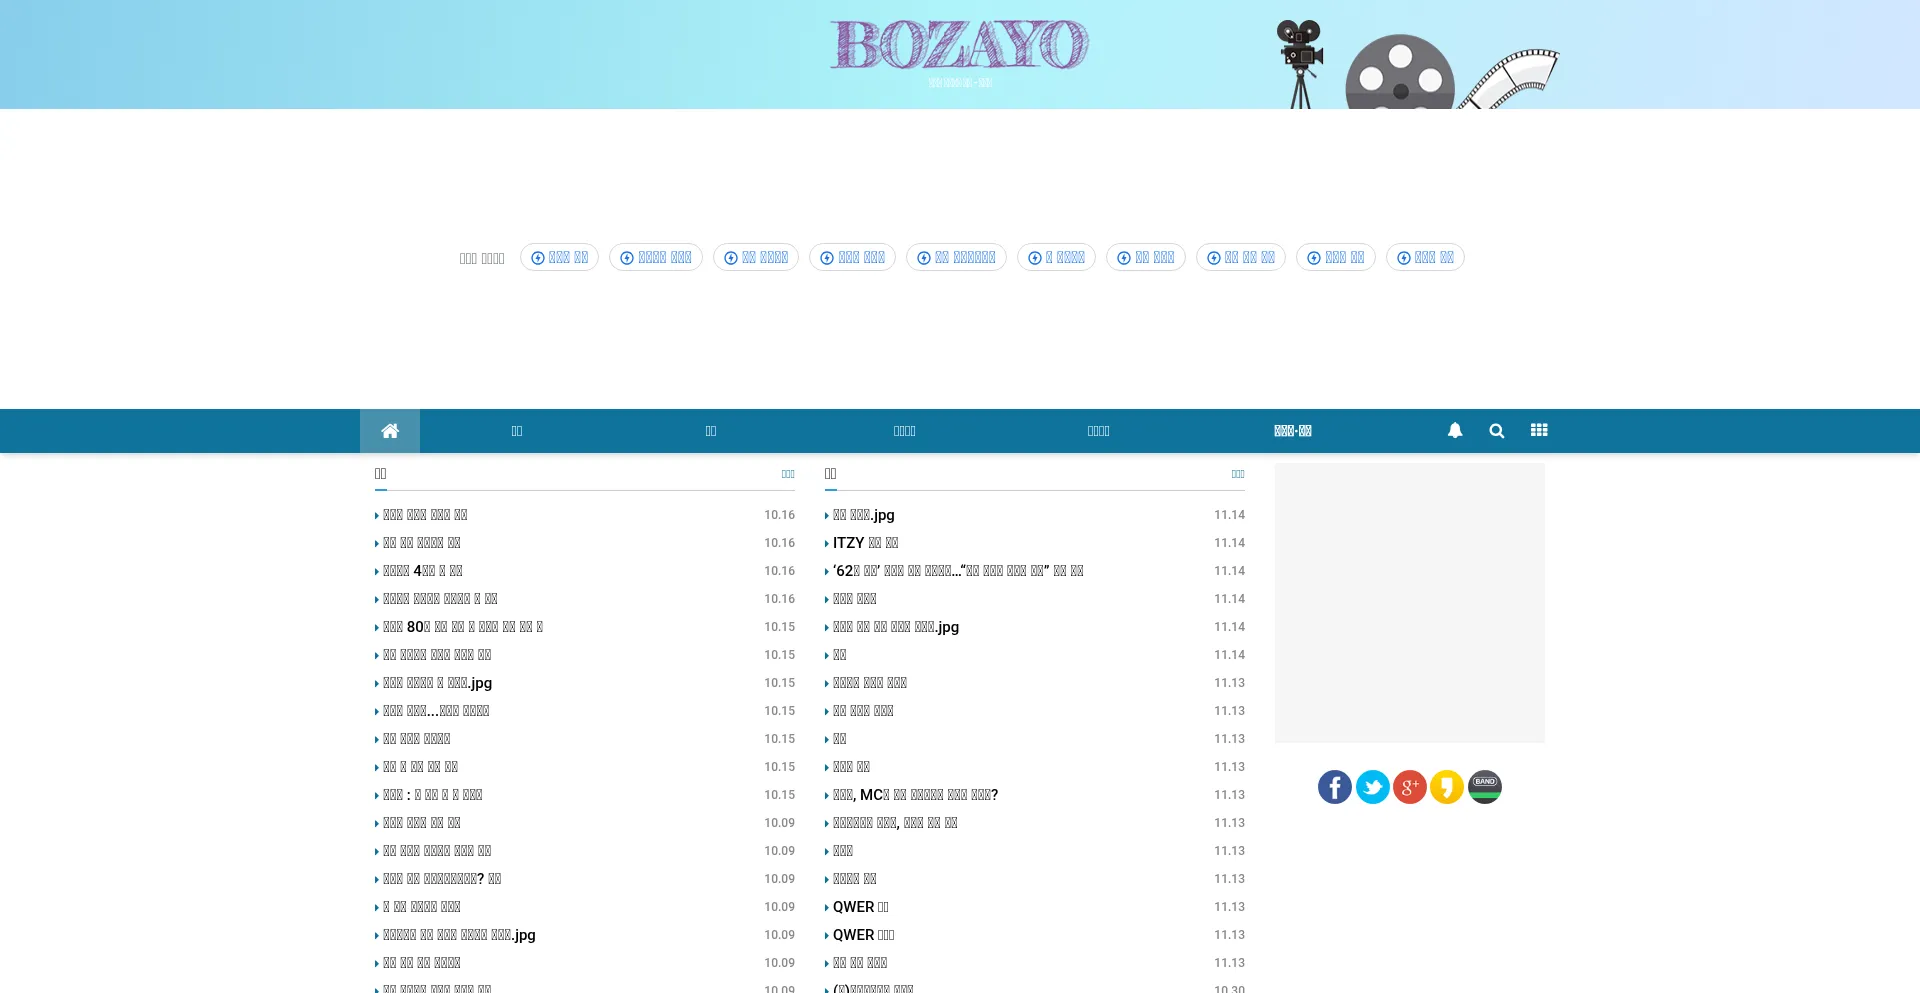The height and width of the screenshot is (993, 1920).
Task: Open the 10.15 post with an ellipsis in its title
Action: [436, 711]
